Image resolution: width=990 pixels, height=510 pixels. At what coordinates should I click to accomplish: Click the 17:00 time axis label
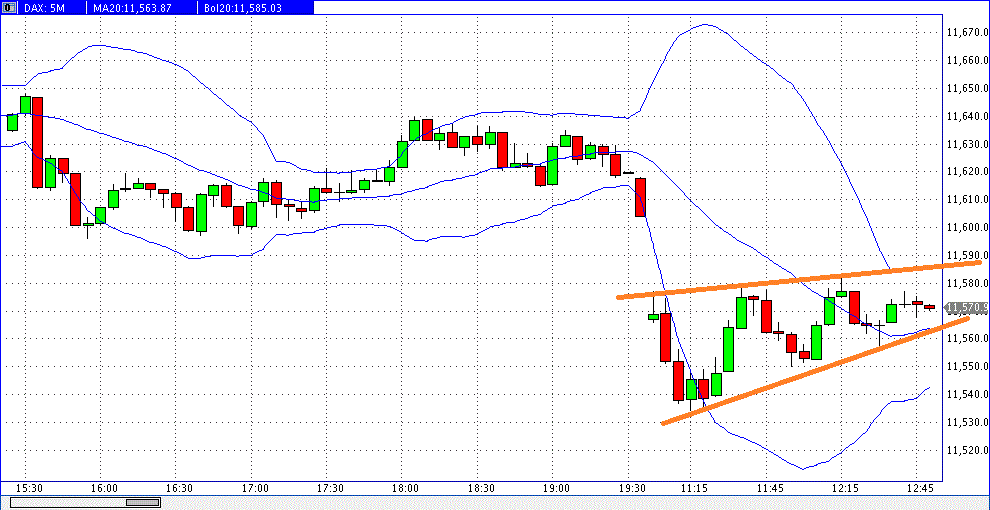click(254, 489)
